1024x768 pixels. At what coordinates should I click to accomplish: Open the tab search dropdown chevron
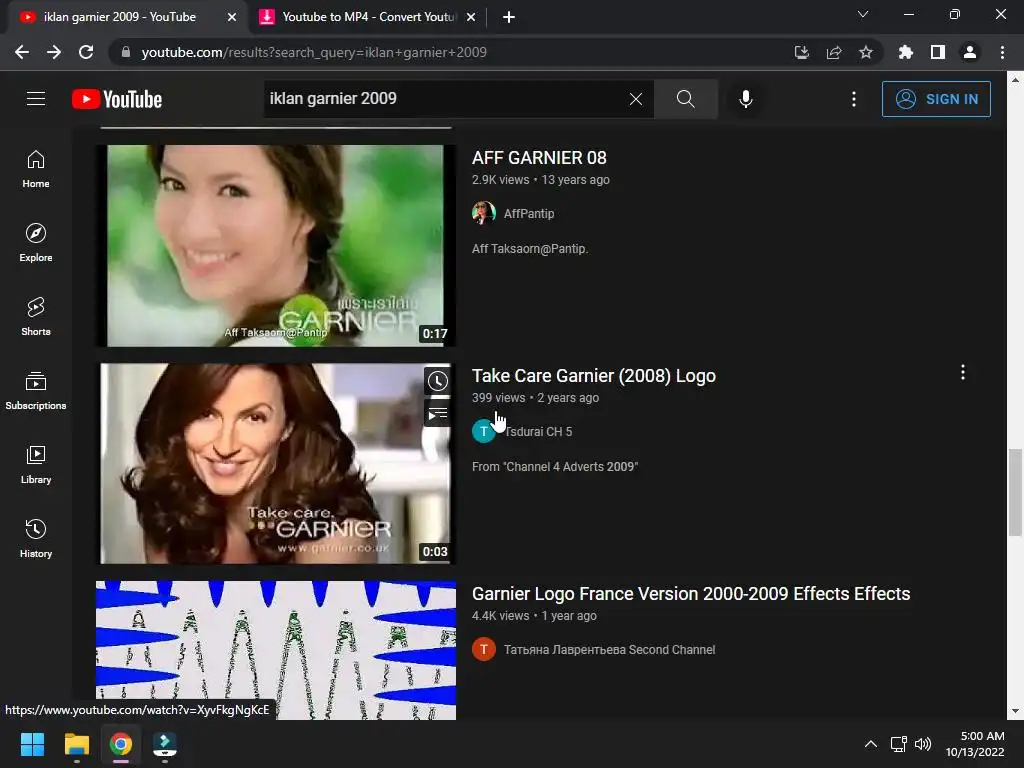[x=863, y=14]
